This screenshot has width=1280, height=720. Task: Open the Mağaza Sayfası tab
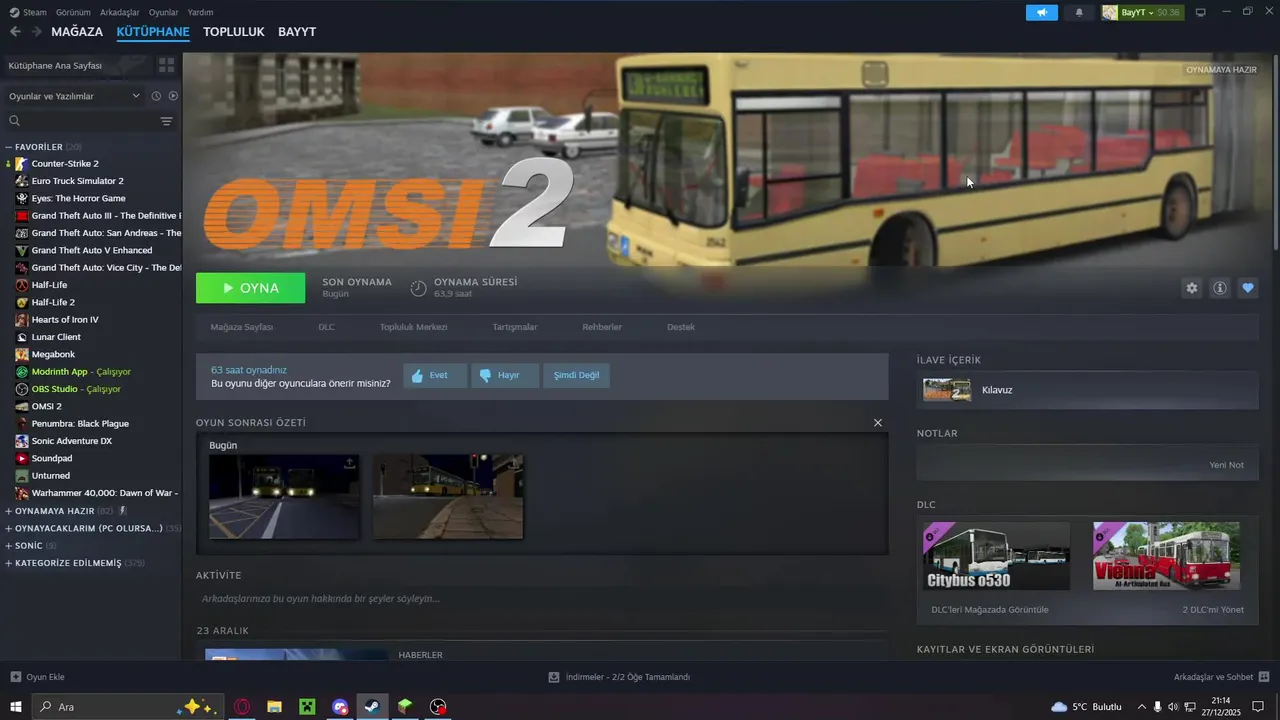(x=241, y=327)
